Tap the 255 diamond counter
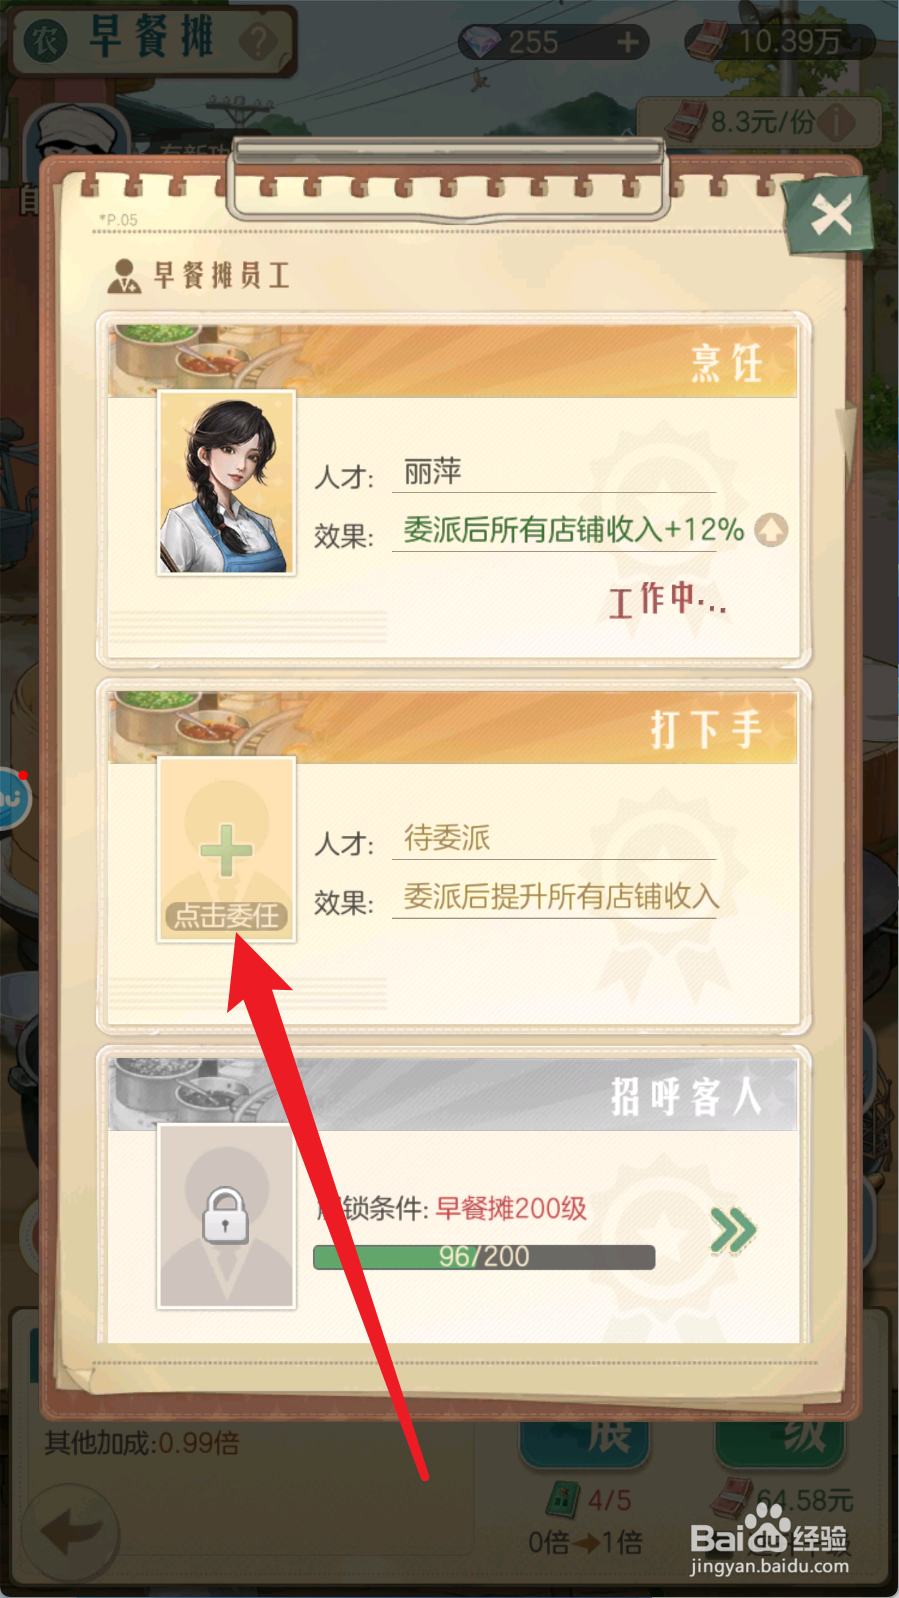Viewport: 899px width, 1598px height. pos(533,42)
